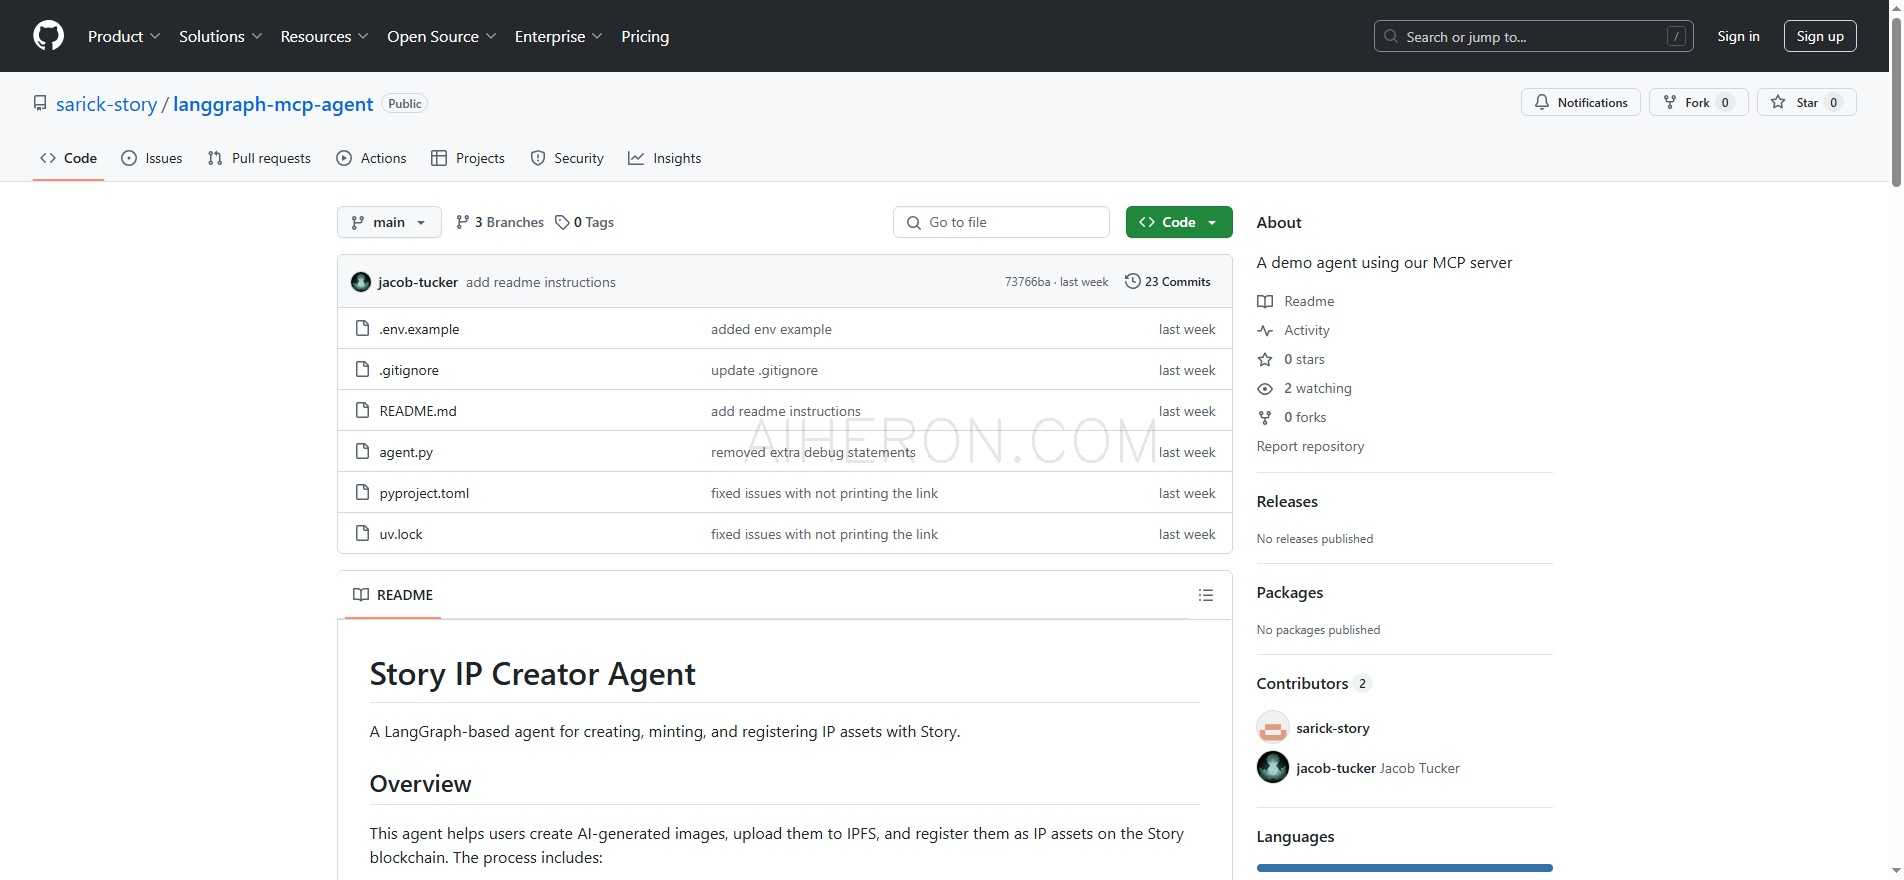Screen dimensions: 1904x880
Task: Expand the Open Source menu
Action: [442, 36]
